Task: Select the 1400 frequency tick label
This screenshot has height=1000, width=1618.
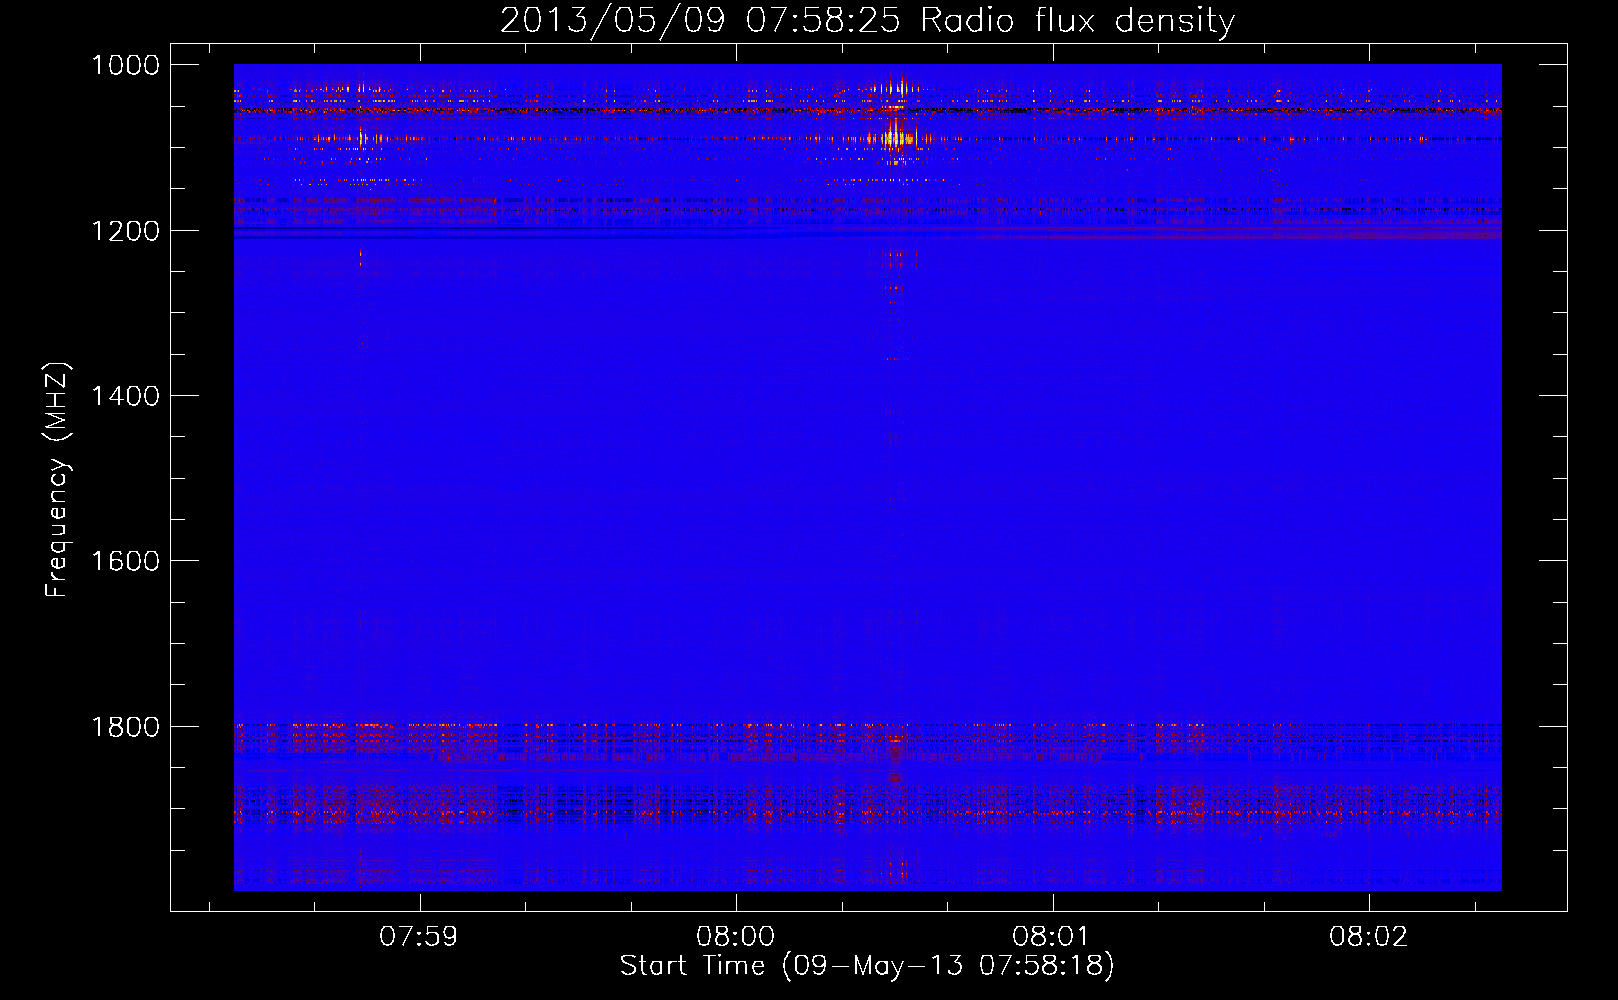Action: [x=126, y=396]
